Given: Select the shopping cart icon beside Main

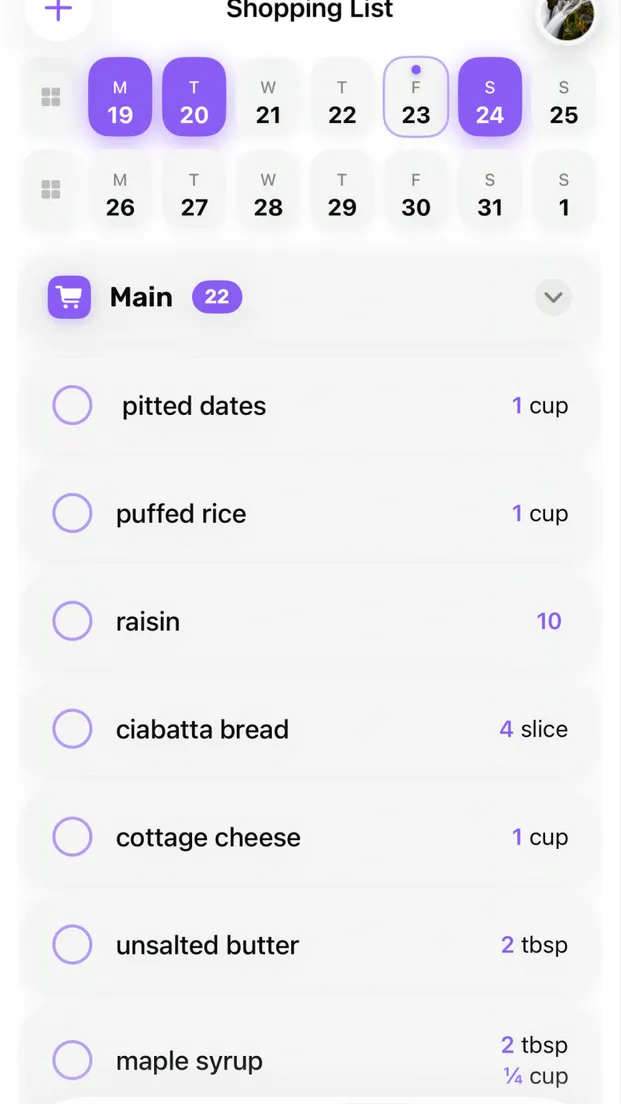Looking at the screenshot, I should click(68, 297).
